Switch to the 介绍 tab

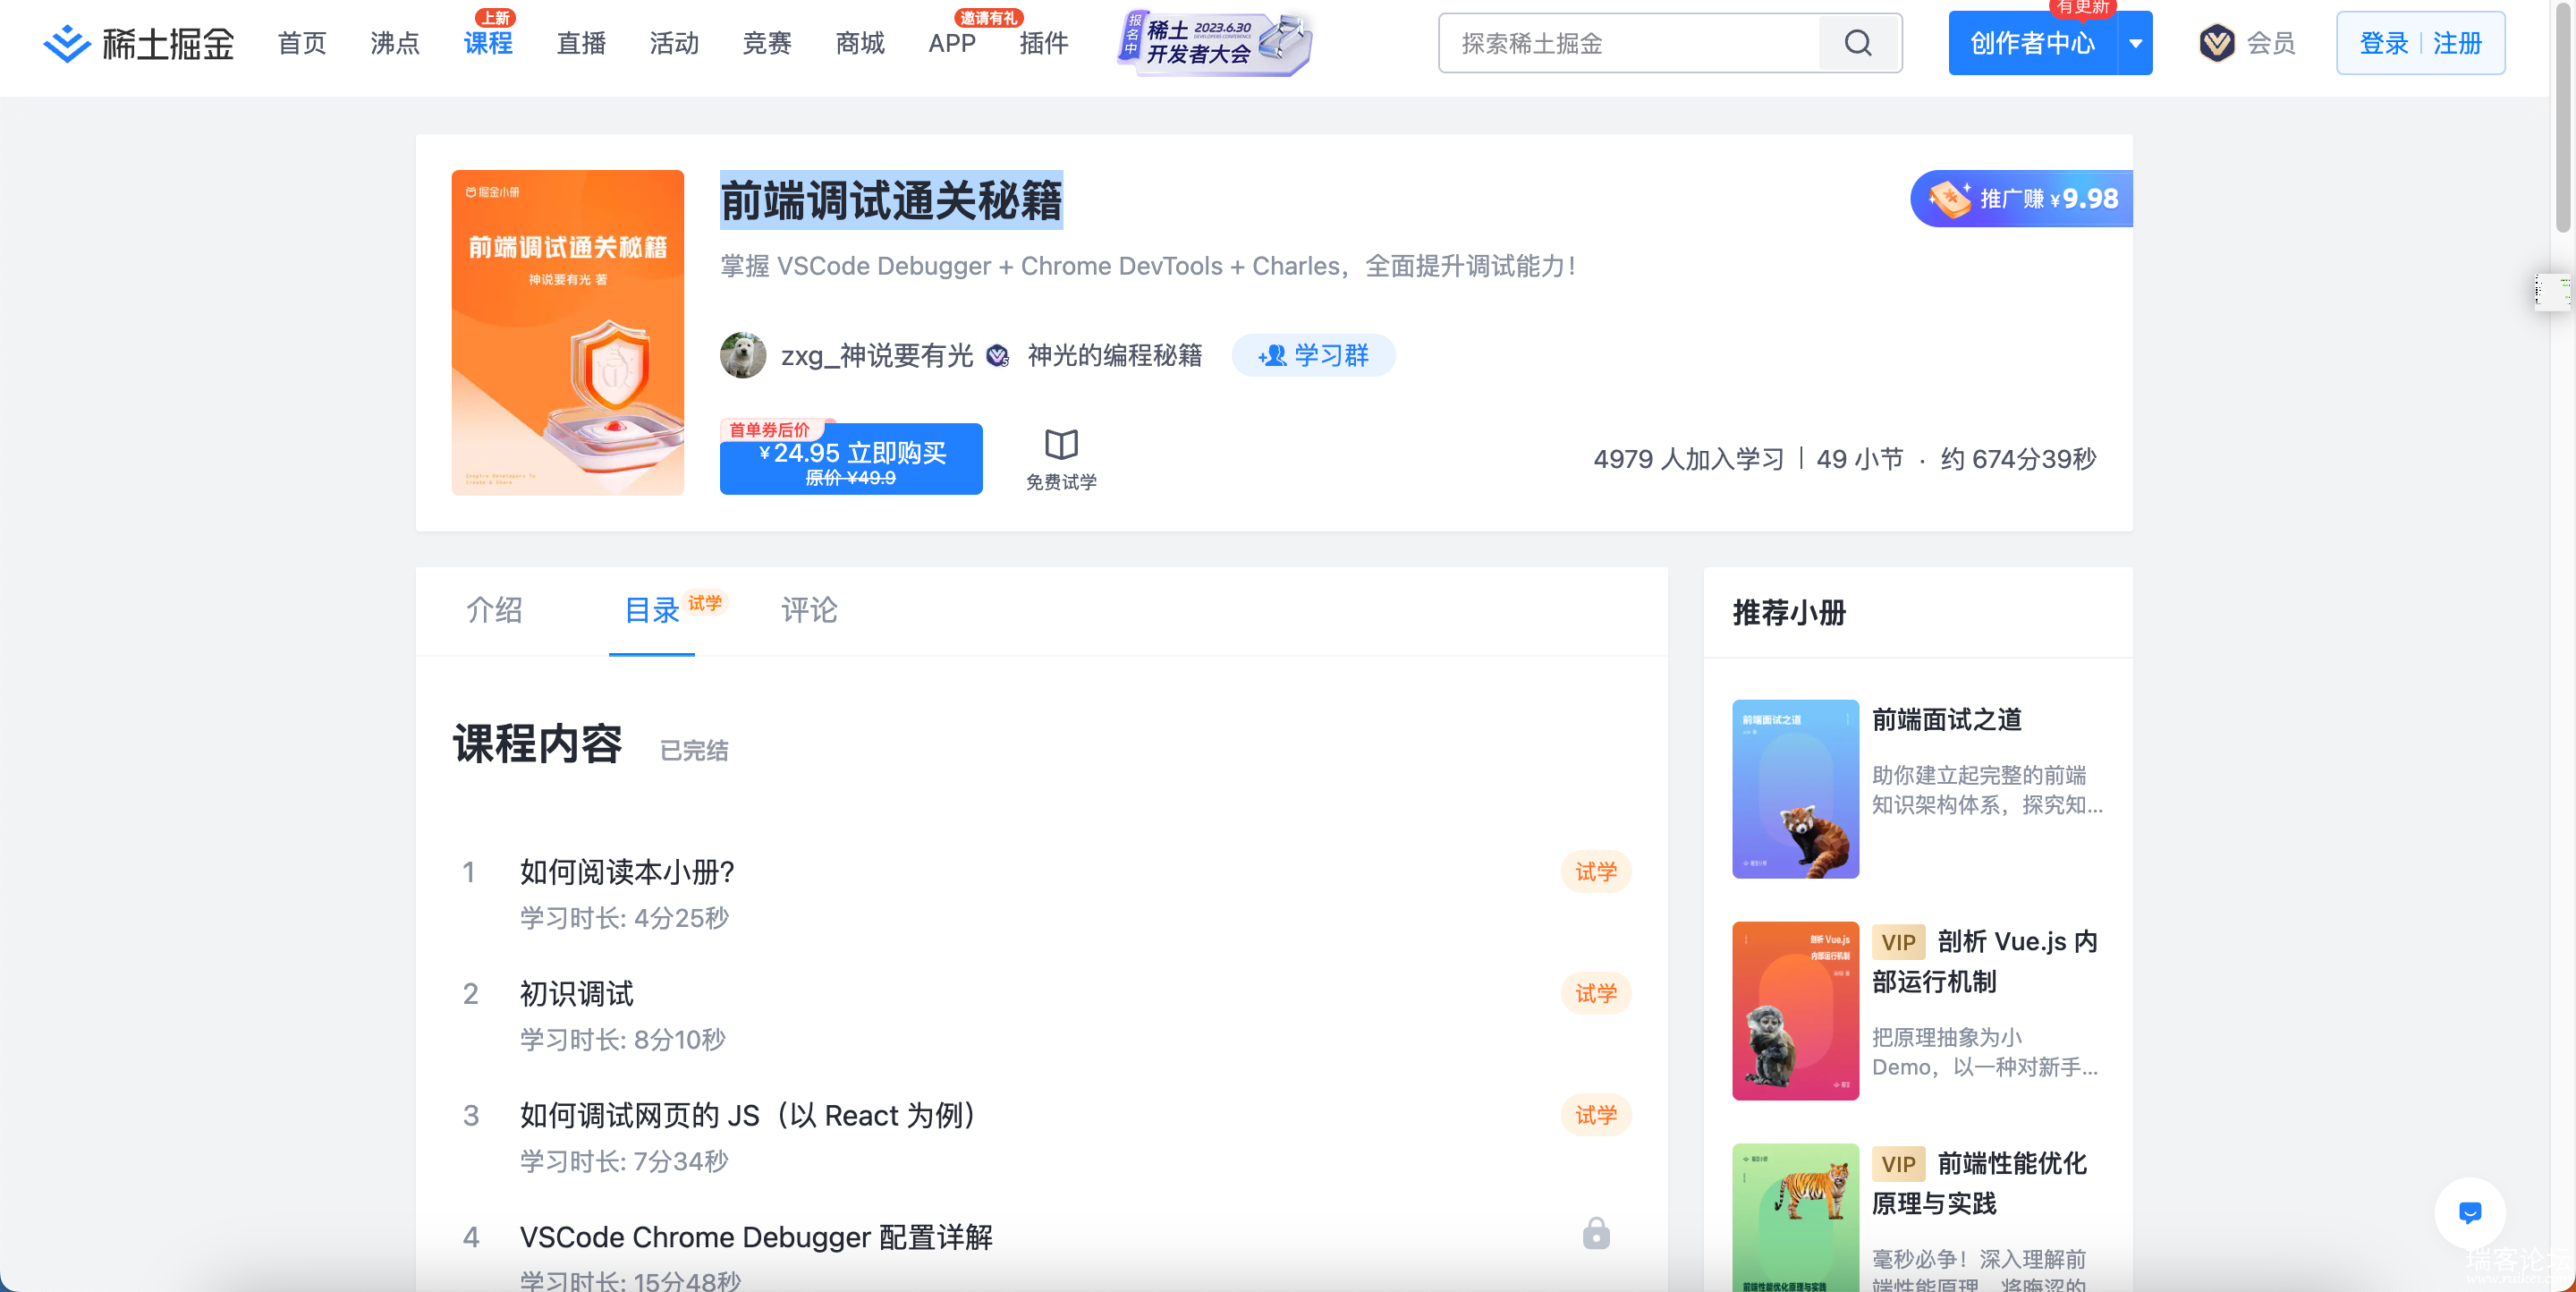[494, 609]
